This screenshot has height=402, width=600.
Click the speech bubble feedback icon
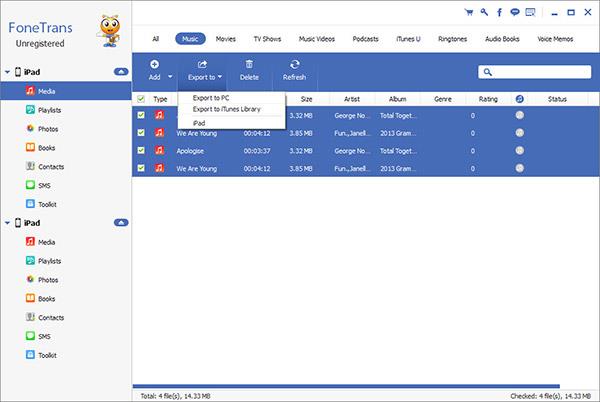point(515,13)
